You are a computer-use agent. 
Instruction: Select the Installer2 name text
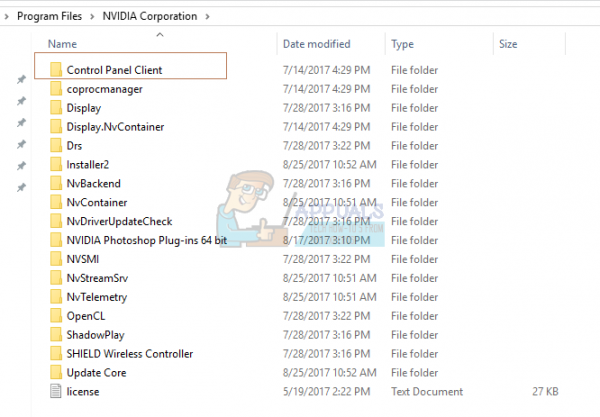(x=88, y=165)
